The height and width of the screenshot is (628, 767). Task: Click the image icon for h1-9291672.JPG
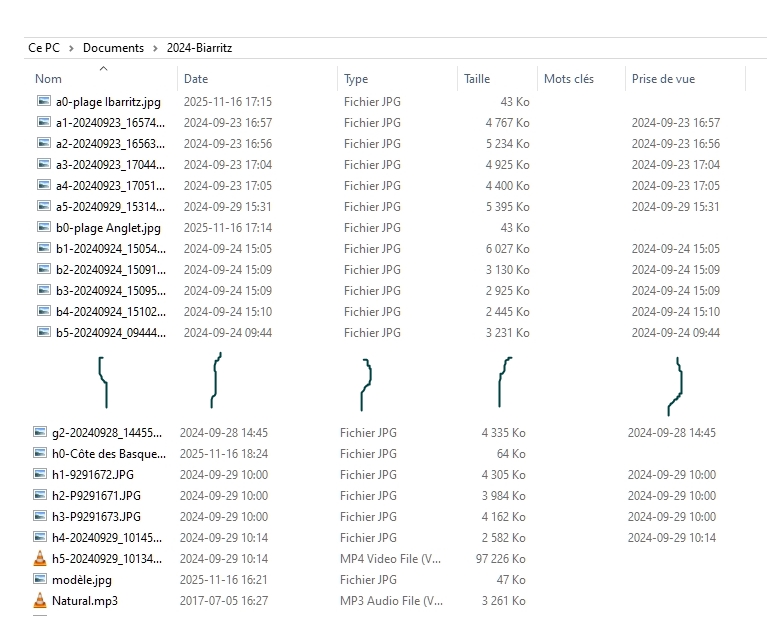(x=40, y=475)
